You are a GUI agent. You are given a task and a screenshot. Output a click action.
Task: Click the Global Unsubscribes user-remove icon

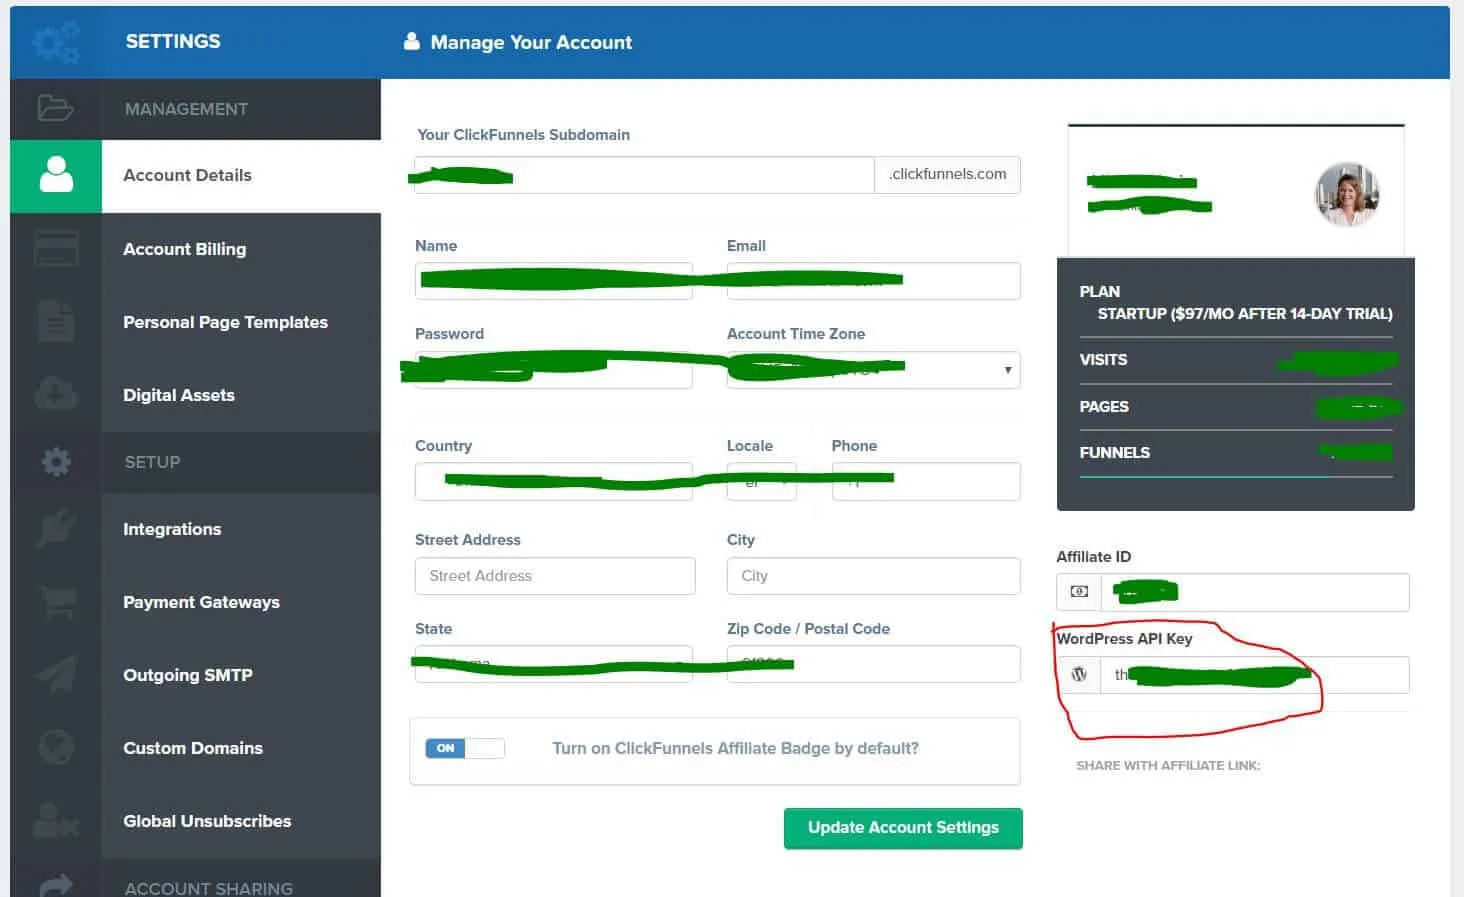(56, 821)
